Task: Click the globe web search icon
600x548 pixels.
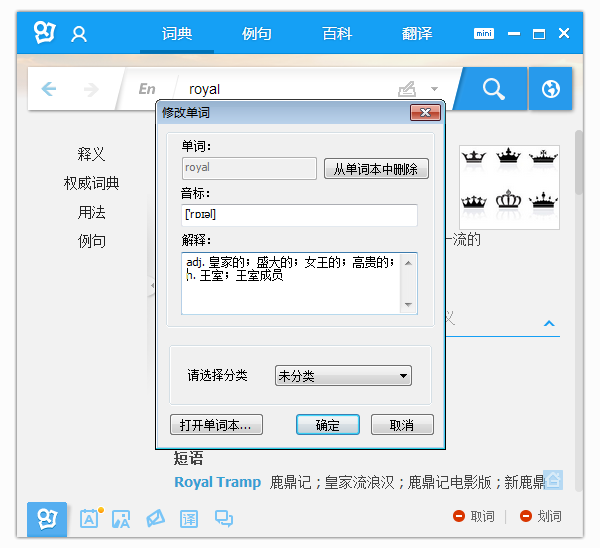Action: (x=551, y=89)
